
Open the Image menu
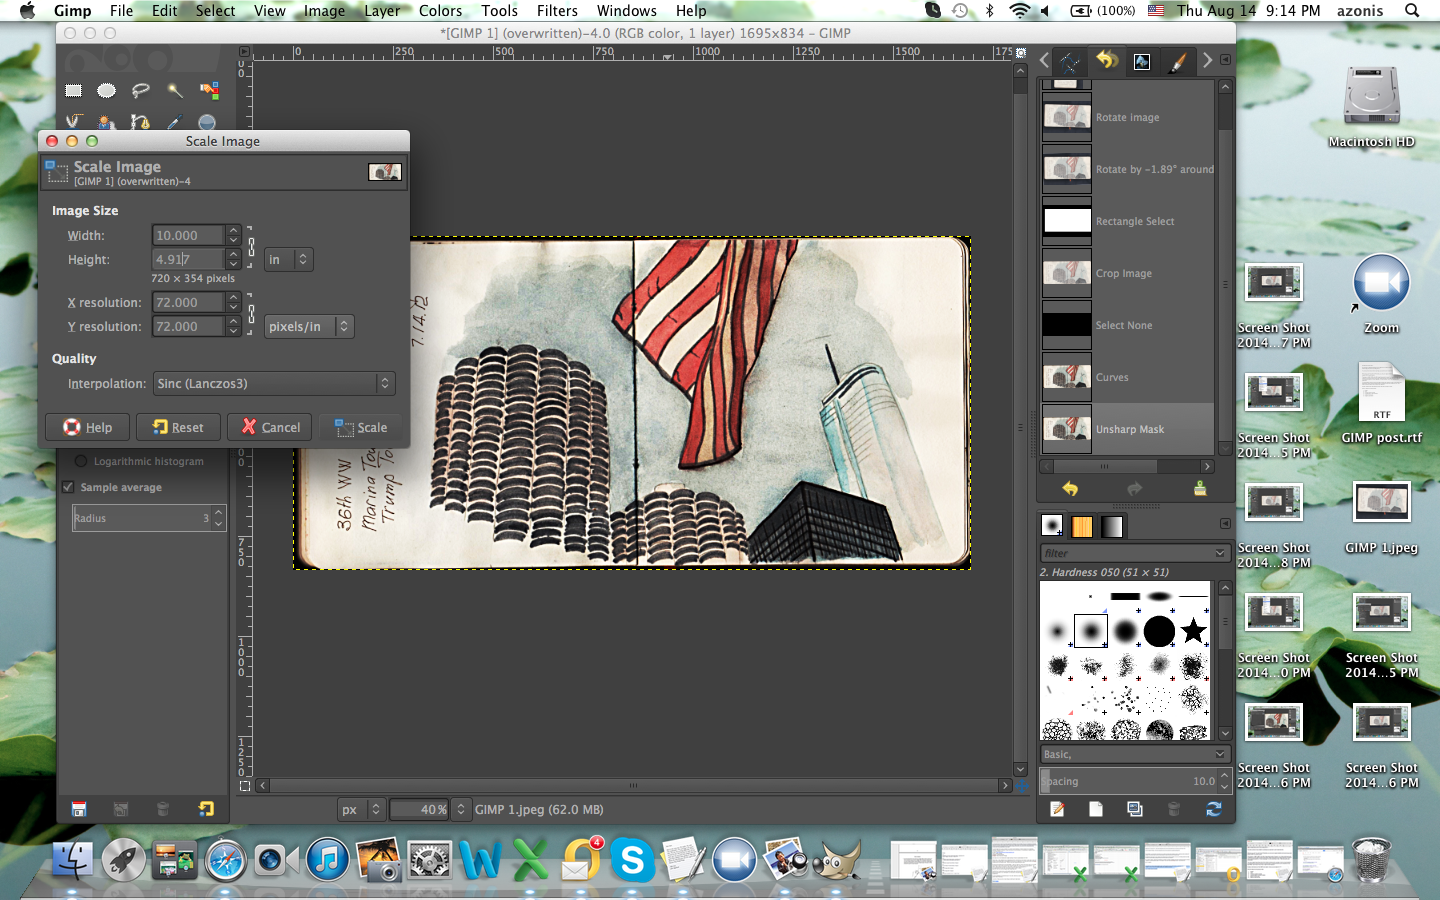click(x=324, y=10)
